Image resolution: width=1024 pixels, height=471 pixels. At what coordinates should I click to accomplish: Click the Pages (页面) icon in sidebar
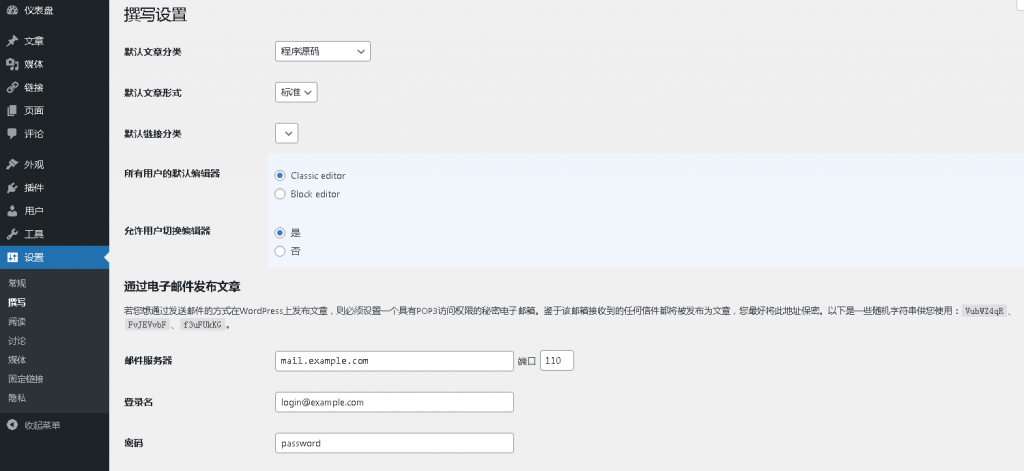click(x=12, y=110)
